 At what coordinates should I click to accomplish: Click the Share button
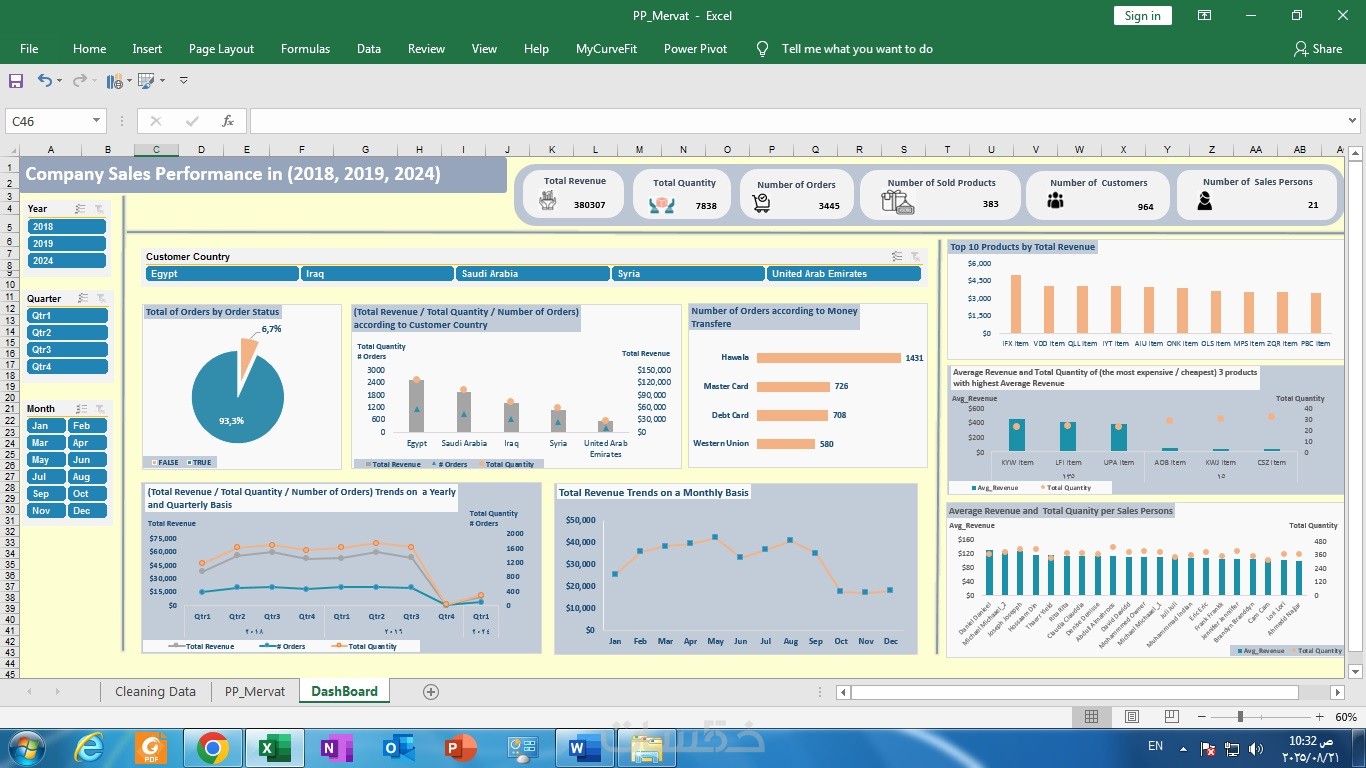point(1318,48)
